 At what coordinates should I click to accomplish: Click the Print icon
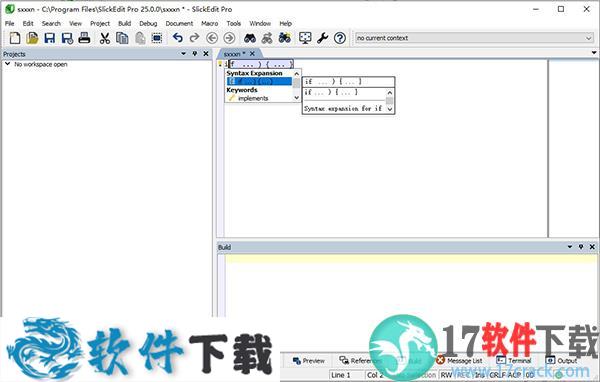pyautogui.click(x=84, y=38)
